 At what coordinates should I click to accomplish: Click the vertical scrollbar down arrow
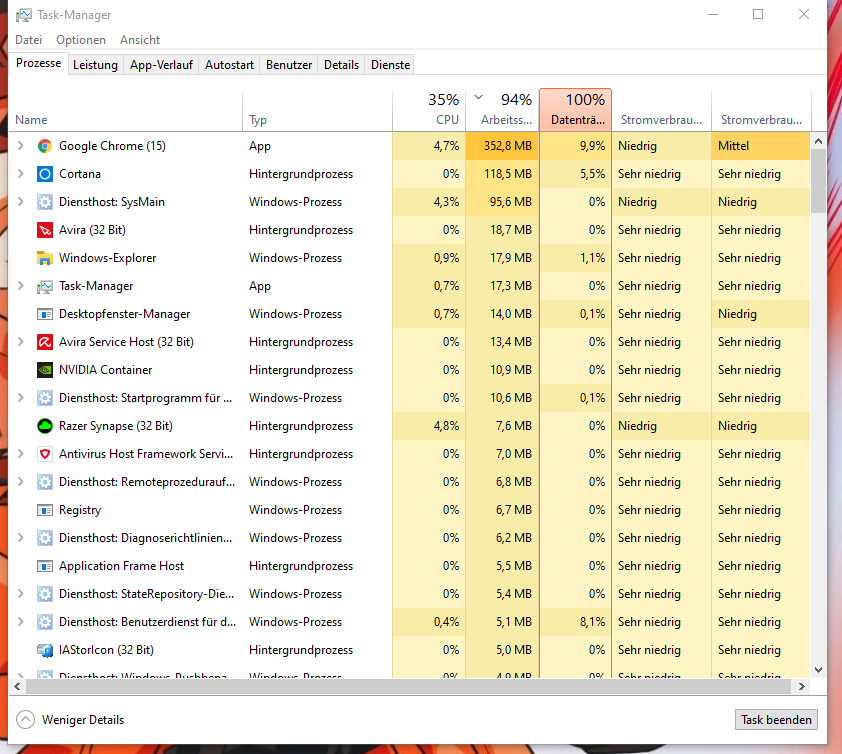click(x=818, y=670)
